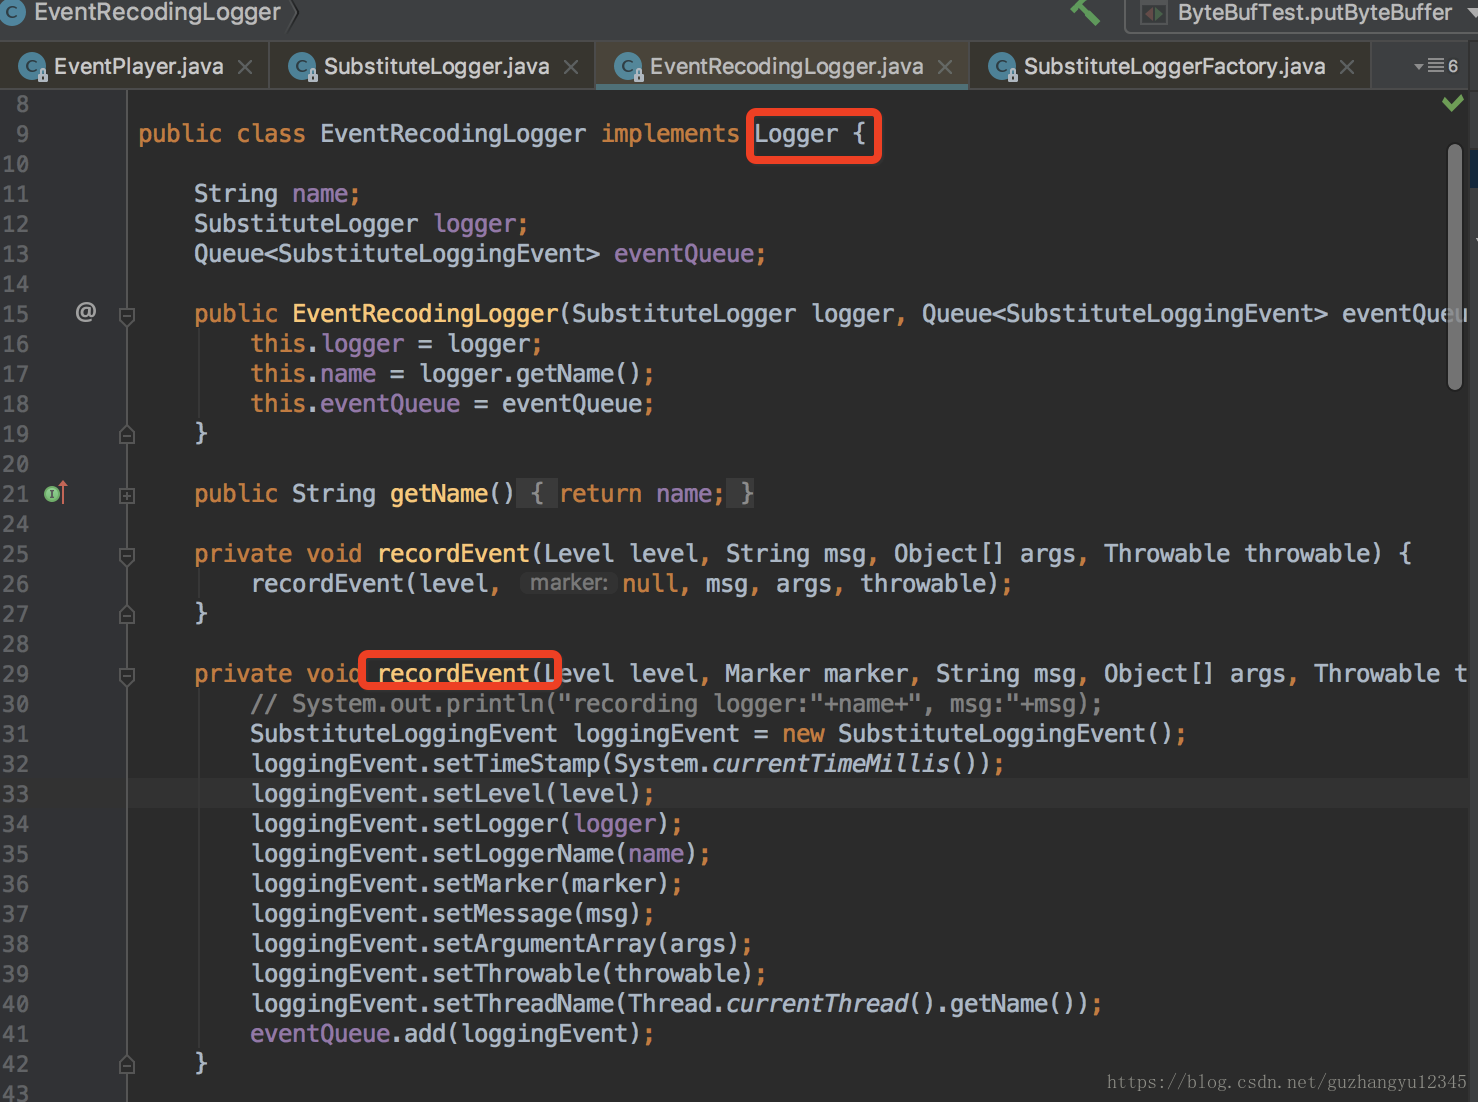The image size is (1478, 1102).
Task: Open the ByteBufTest.putByteBuffer run configuration dropdown
Action: [x=1301, y=13]
